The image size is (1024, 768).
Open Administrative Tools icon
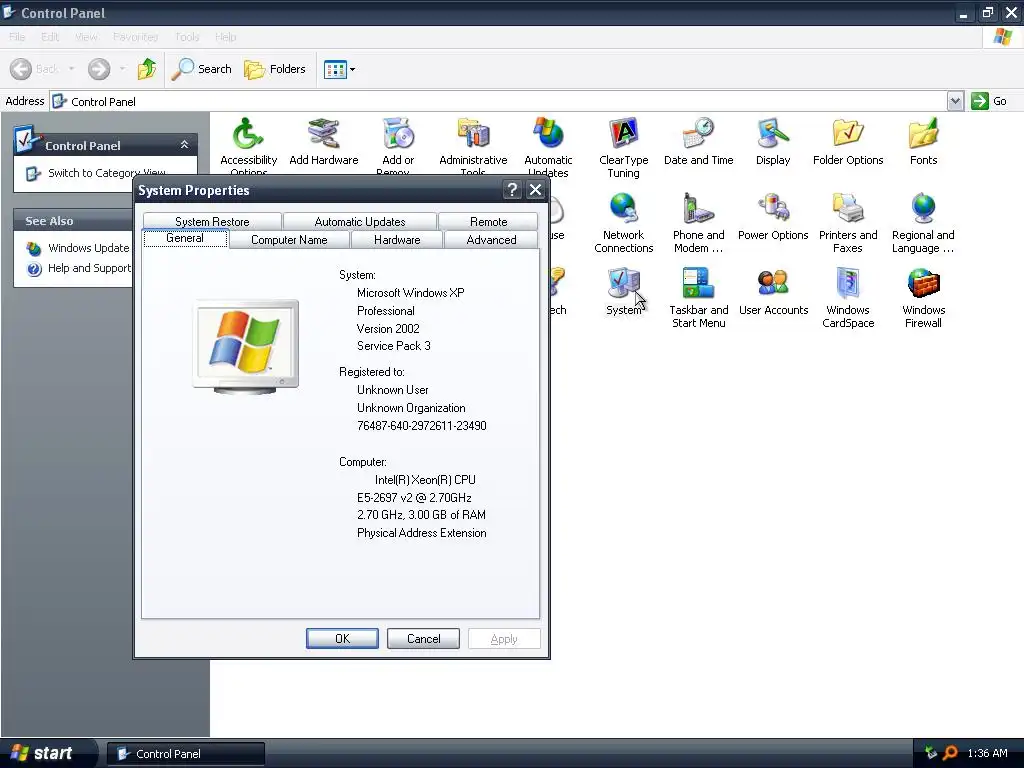coord(473,146)
